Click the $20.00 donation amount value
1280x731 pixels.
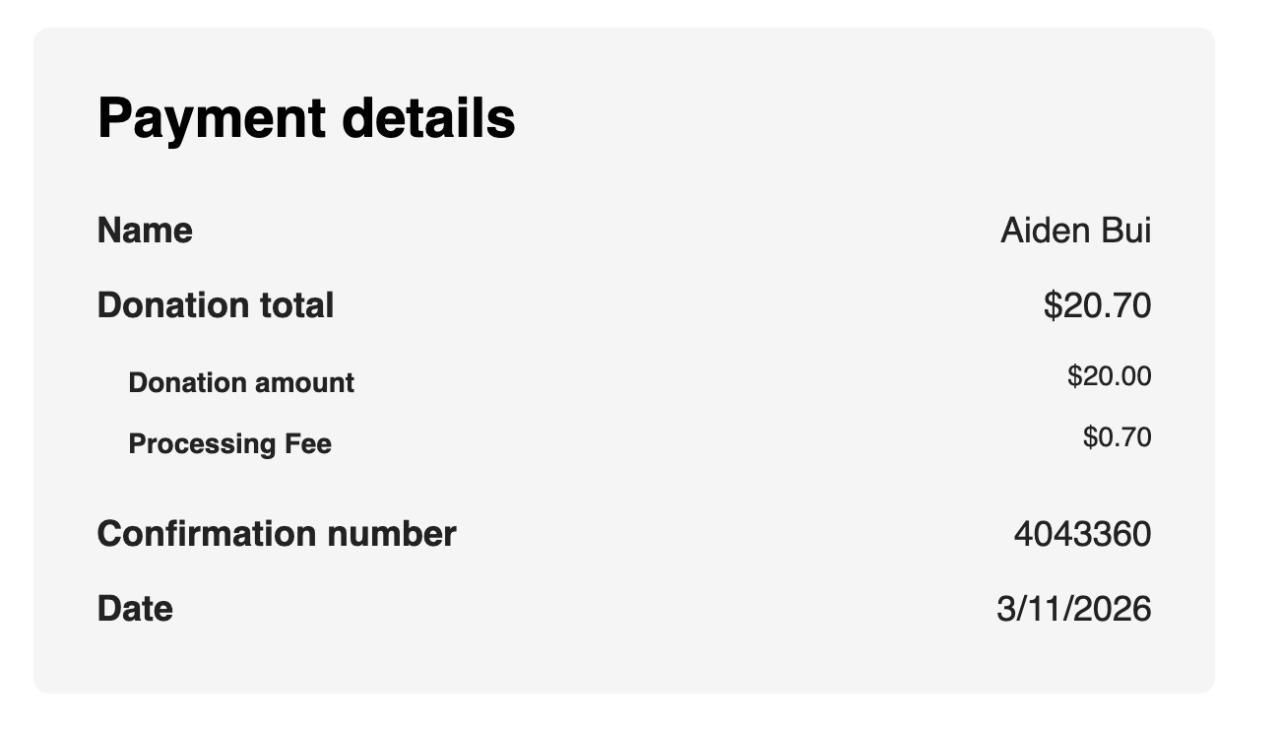point(1109,377)
